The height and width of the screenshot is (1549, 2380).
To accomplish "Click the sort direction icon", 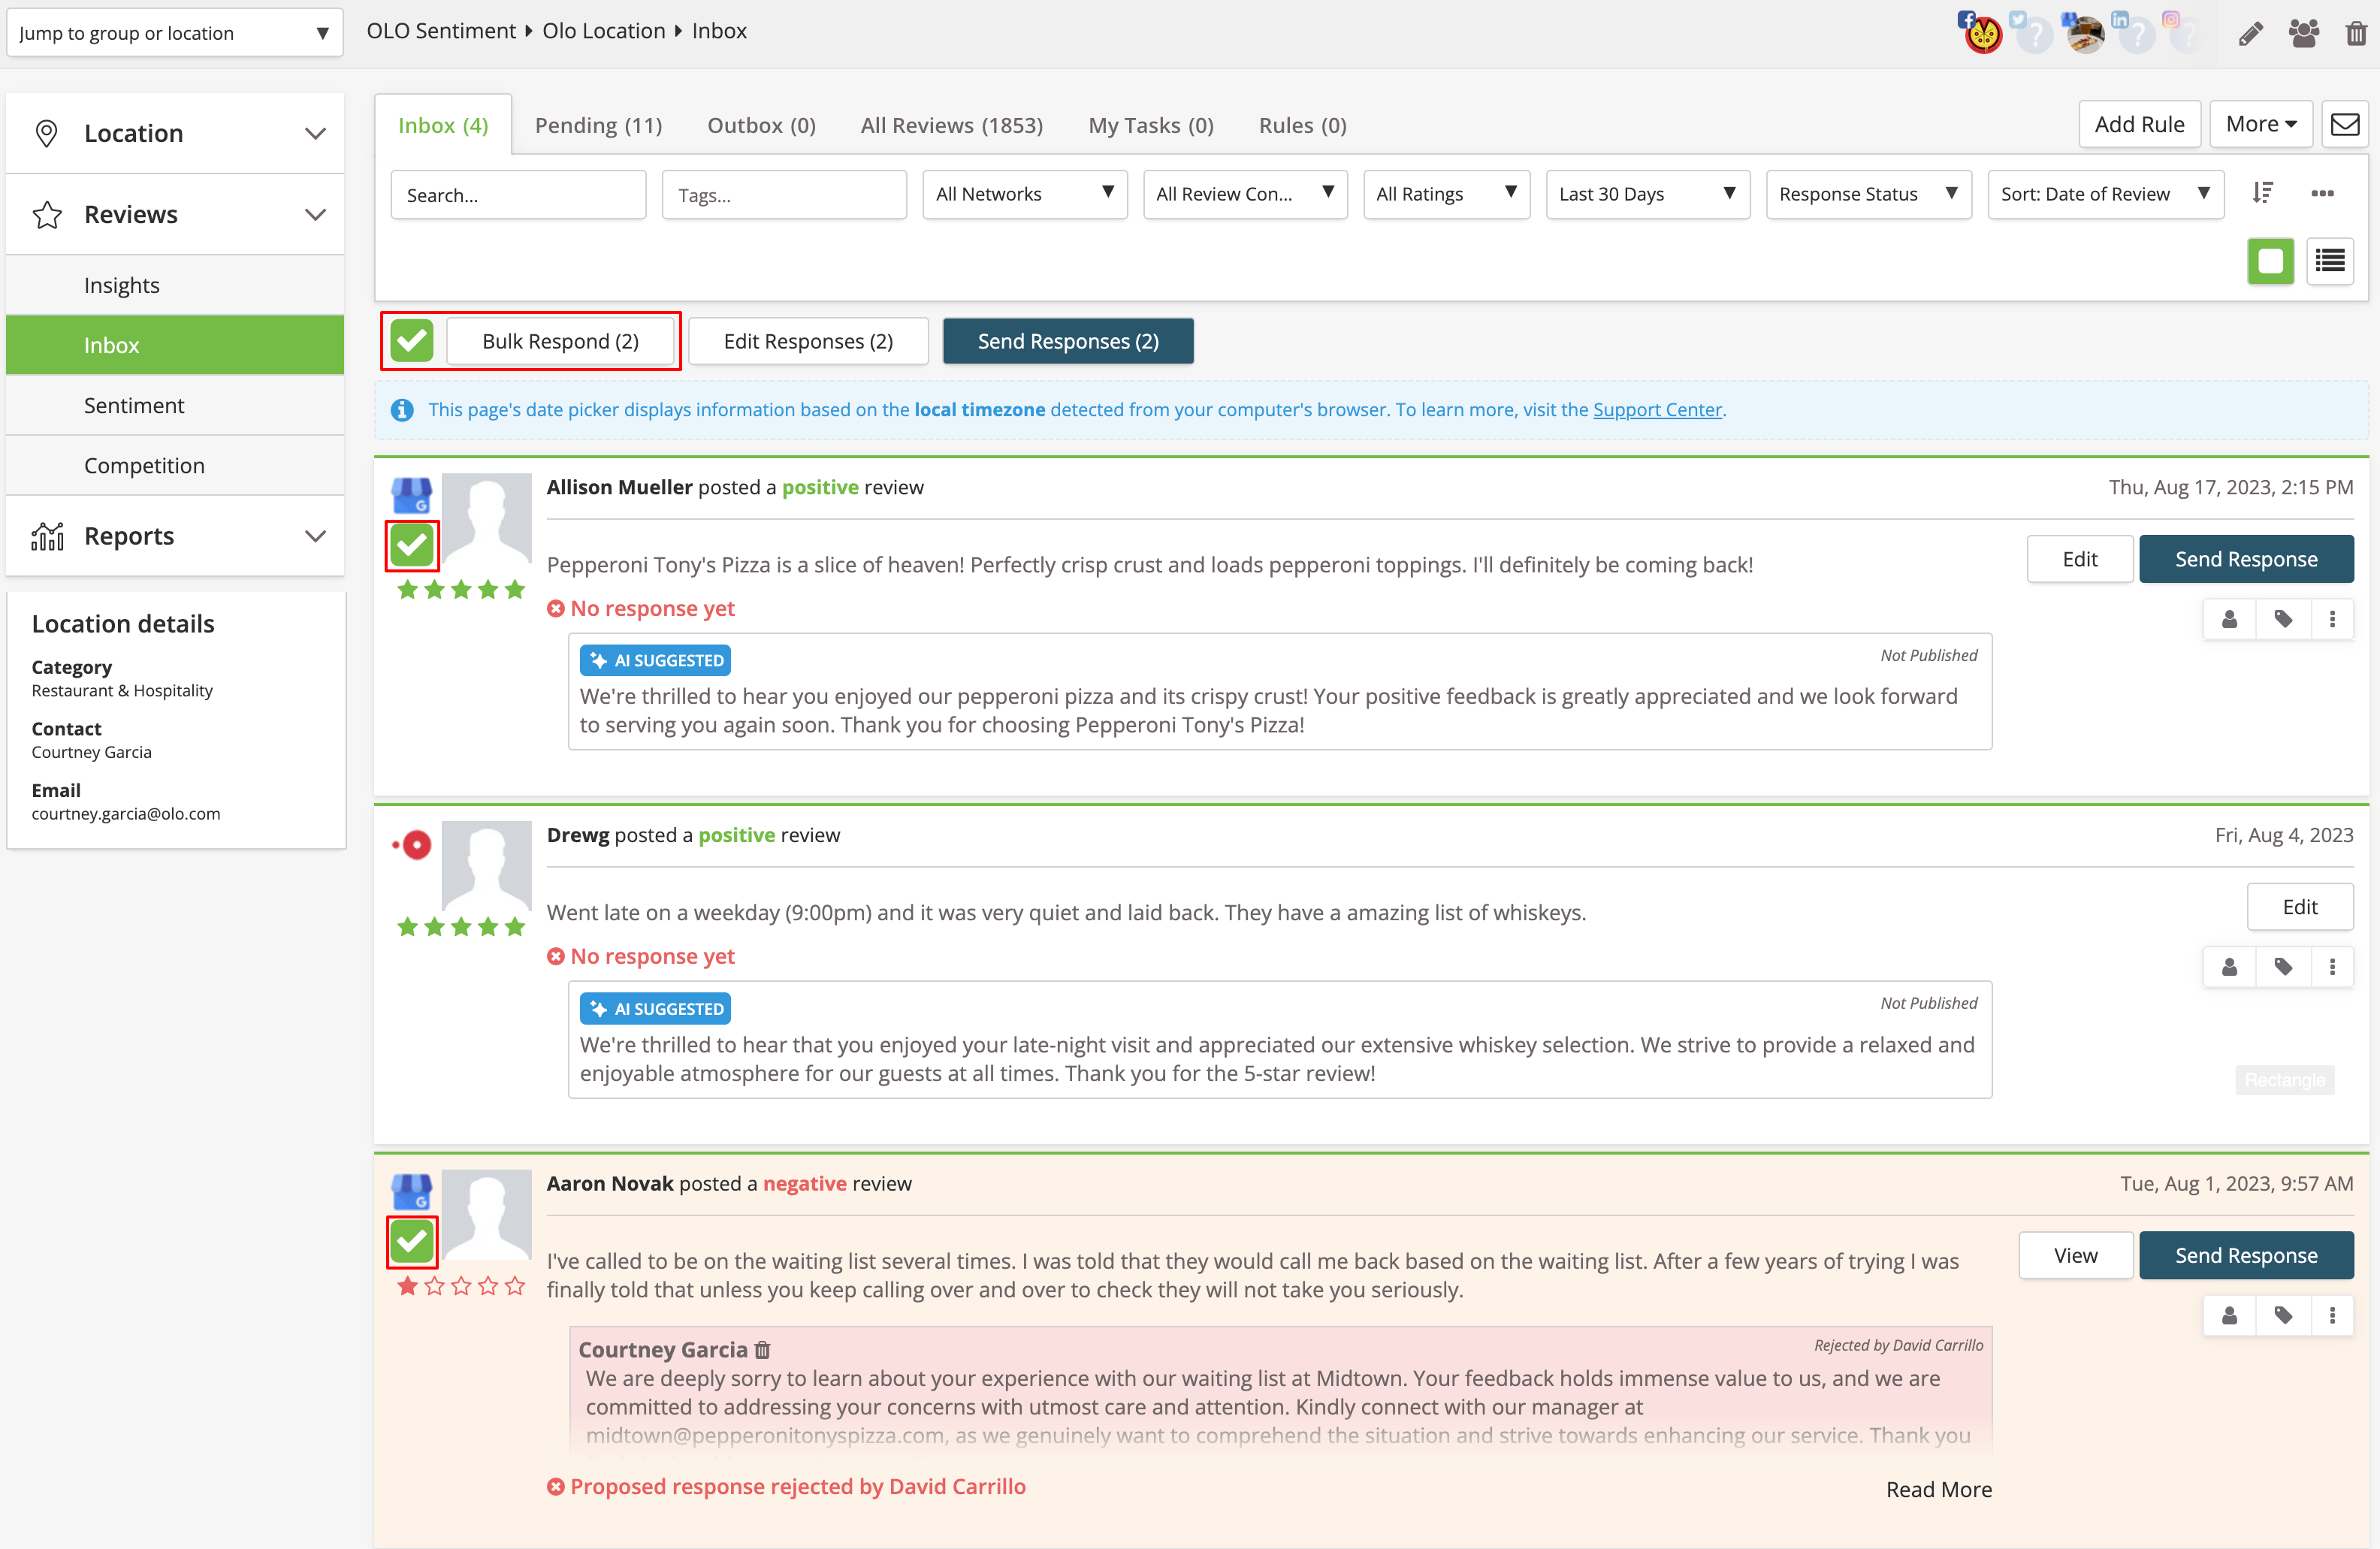I will pos(2262,193).
